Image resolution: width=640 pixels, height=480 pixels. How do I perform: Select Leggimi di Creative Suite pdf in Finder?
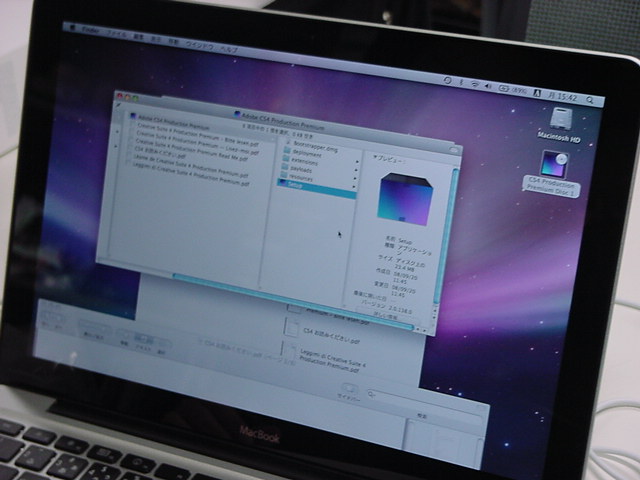191,174
